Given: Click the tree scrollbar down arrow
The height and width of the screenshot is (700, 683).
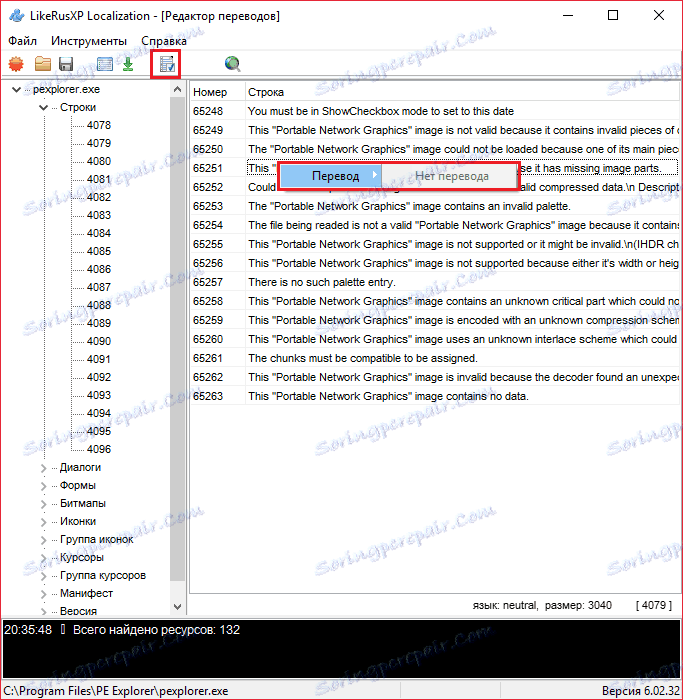Looking at the screenshot, I should tap(177, 607).
